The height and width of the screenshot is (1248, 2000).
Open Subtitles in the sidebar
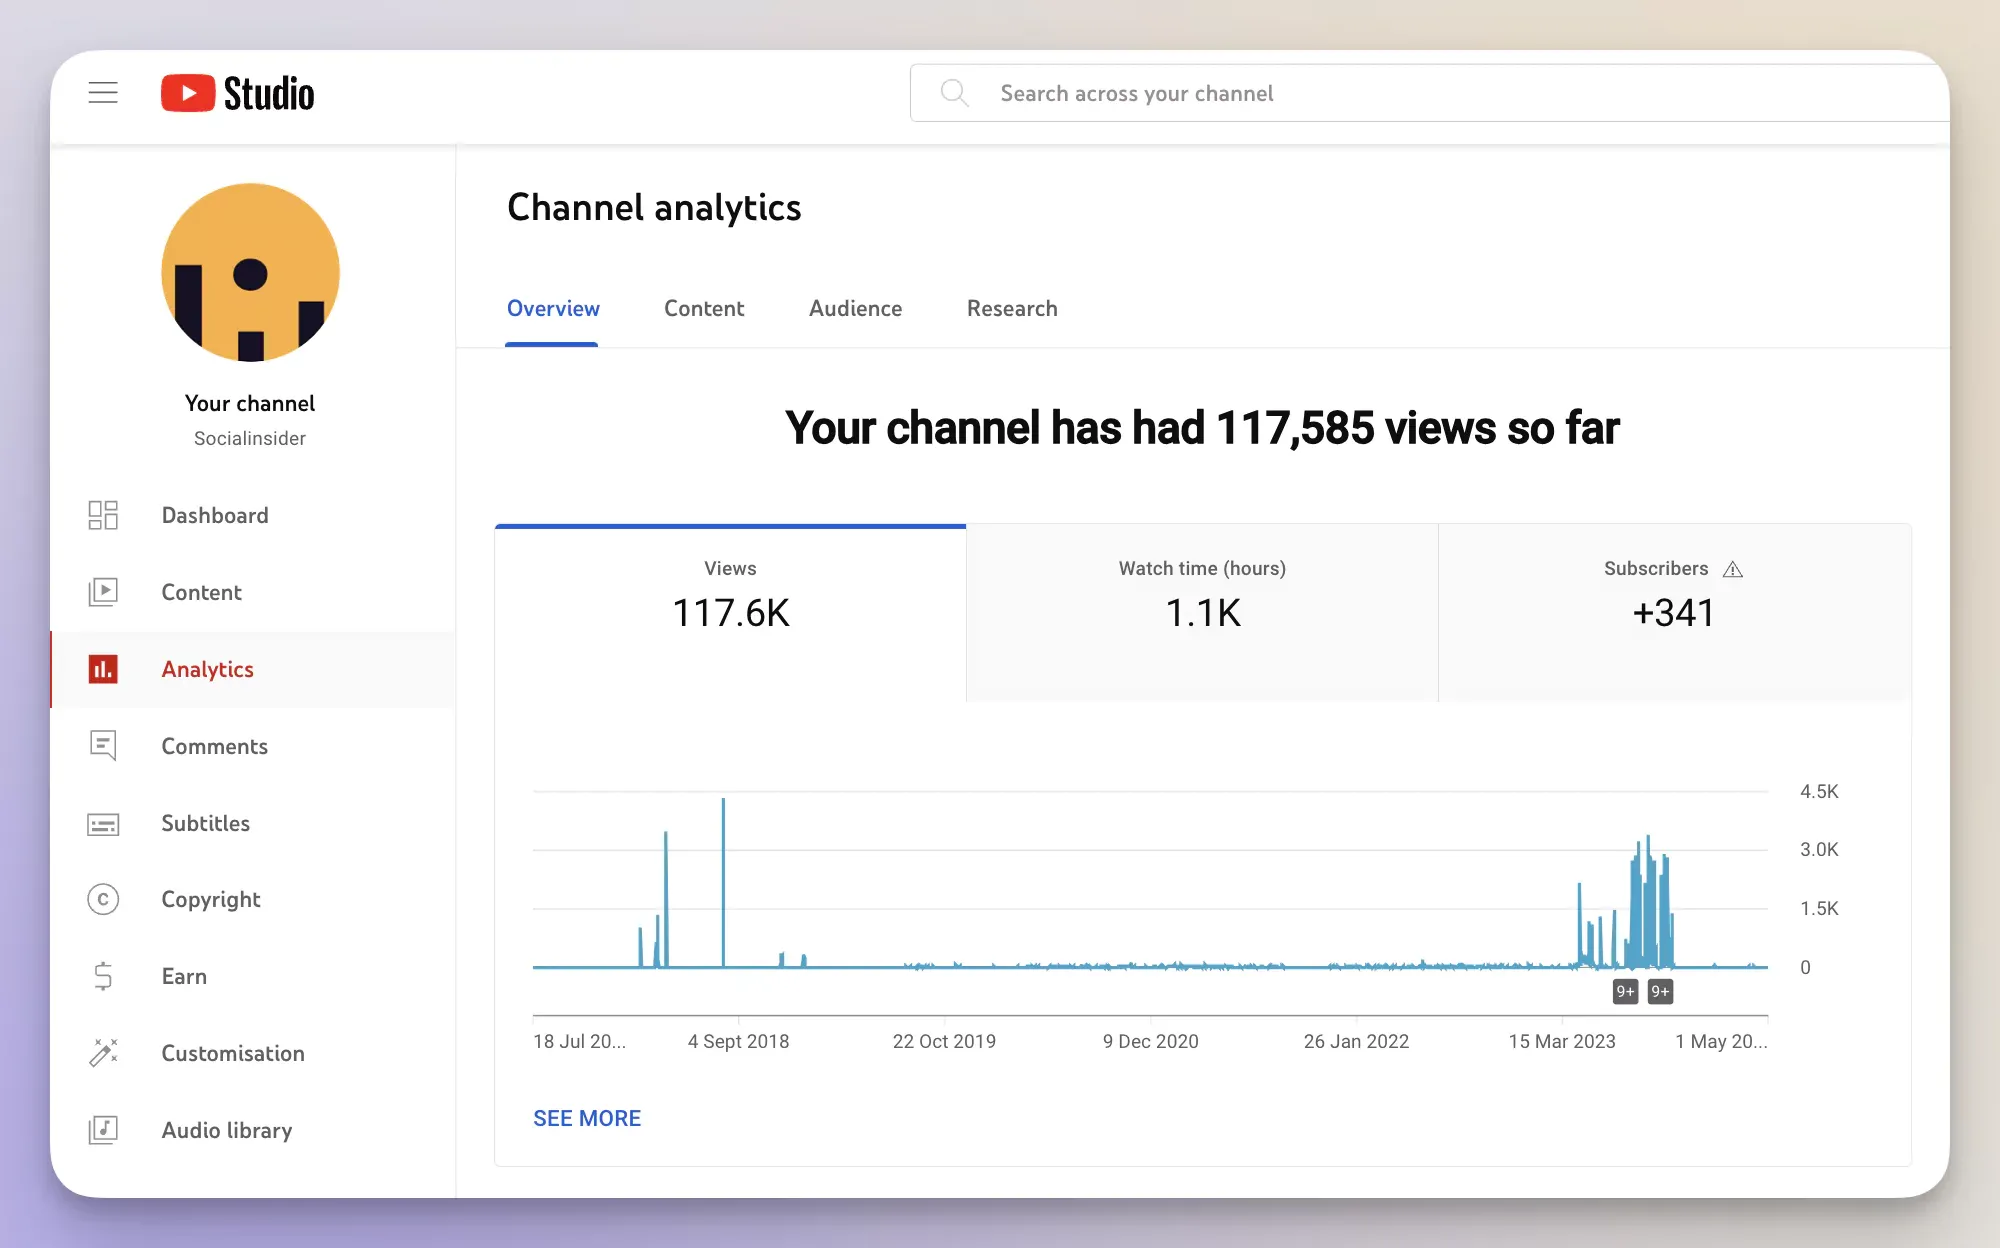coord(253,823)
